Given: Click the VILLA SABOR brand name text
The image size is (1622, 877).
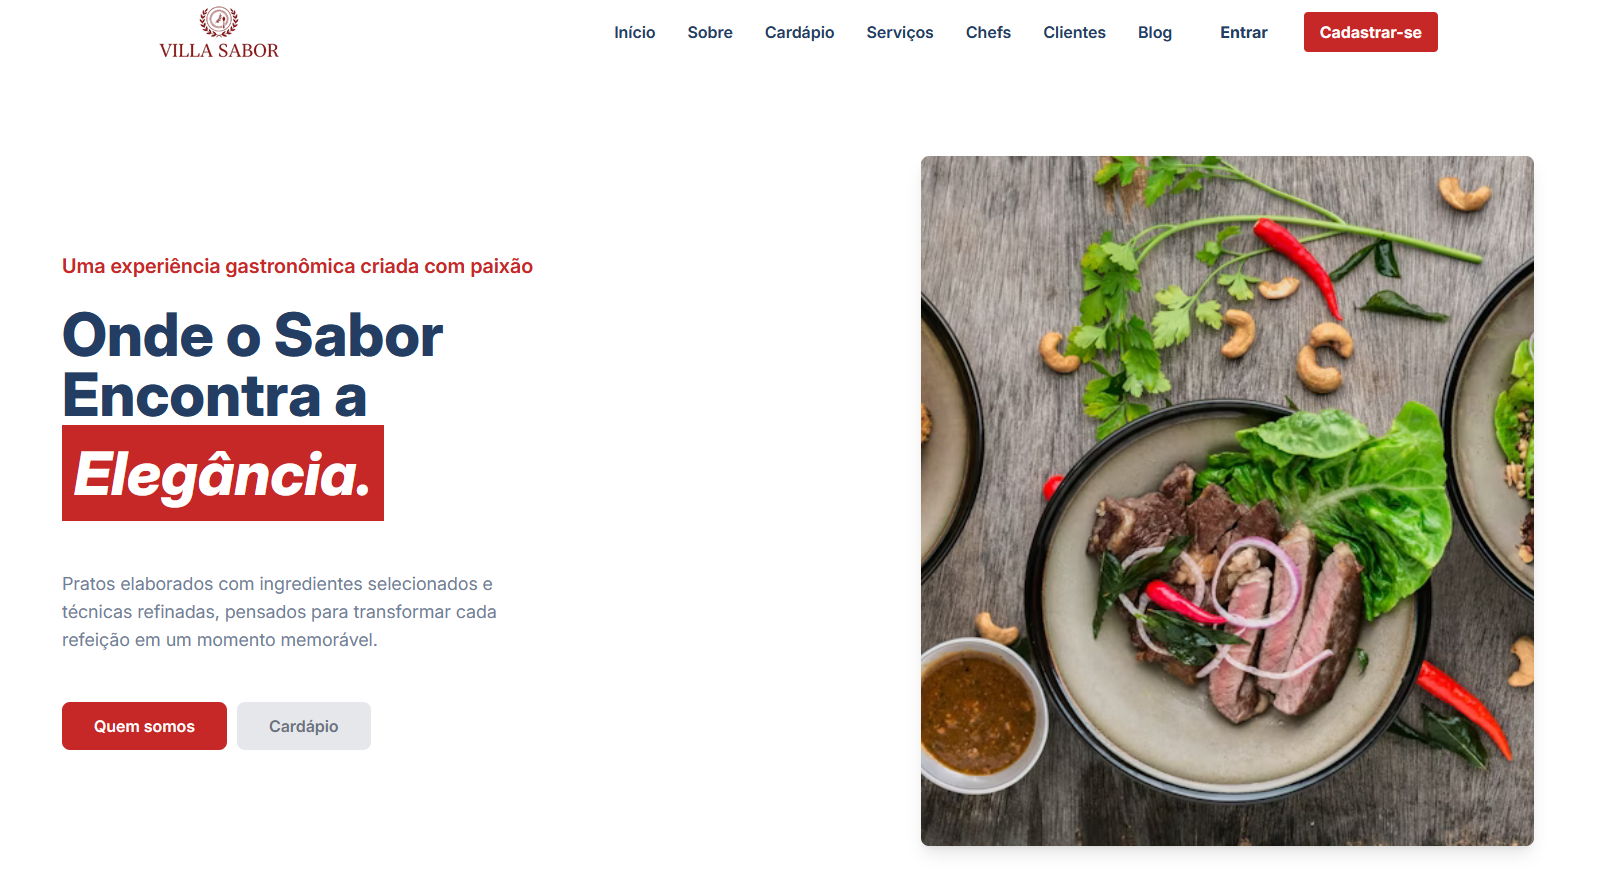Looking at the screenshot, I should [219, 51].
